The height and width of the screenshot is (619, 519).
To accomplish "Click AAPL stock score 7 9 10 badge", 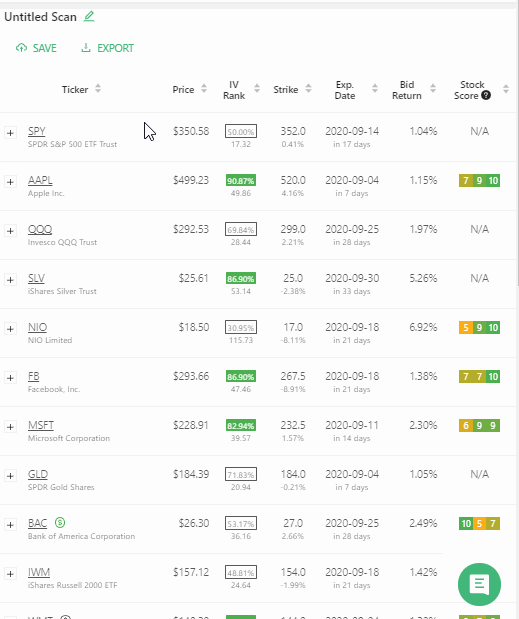I will coord(480,180).
